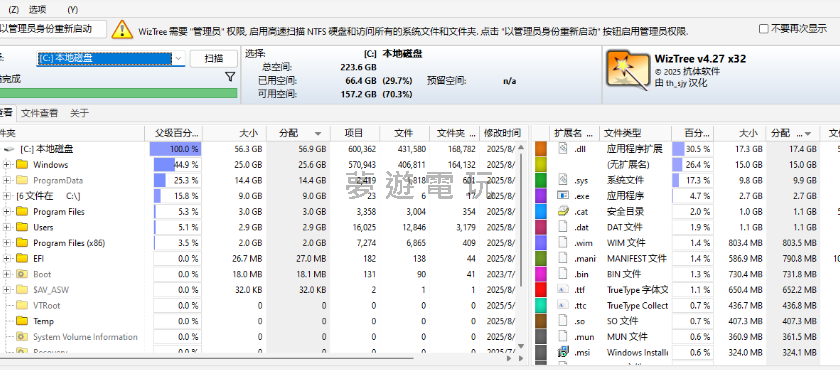Sort by 扩展名 column header
The height and width of the screenshot is (370, 840).
tap(574, 133)
